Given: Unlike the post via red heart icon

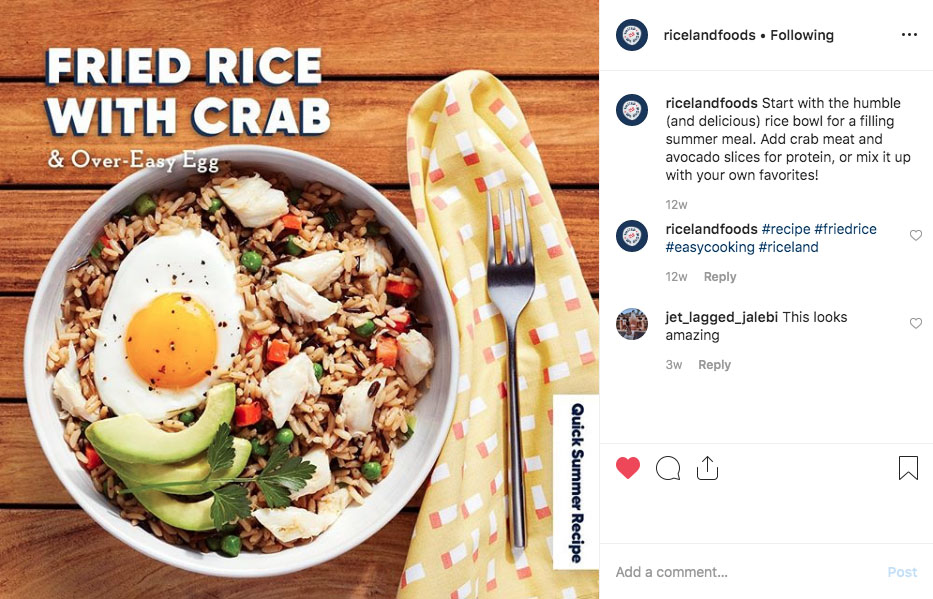Looking at the screenshot, I should pyautogui.click(x=628, y=468).
